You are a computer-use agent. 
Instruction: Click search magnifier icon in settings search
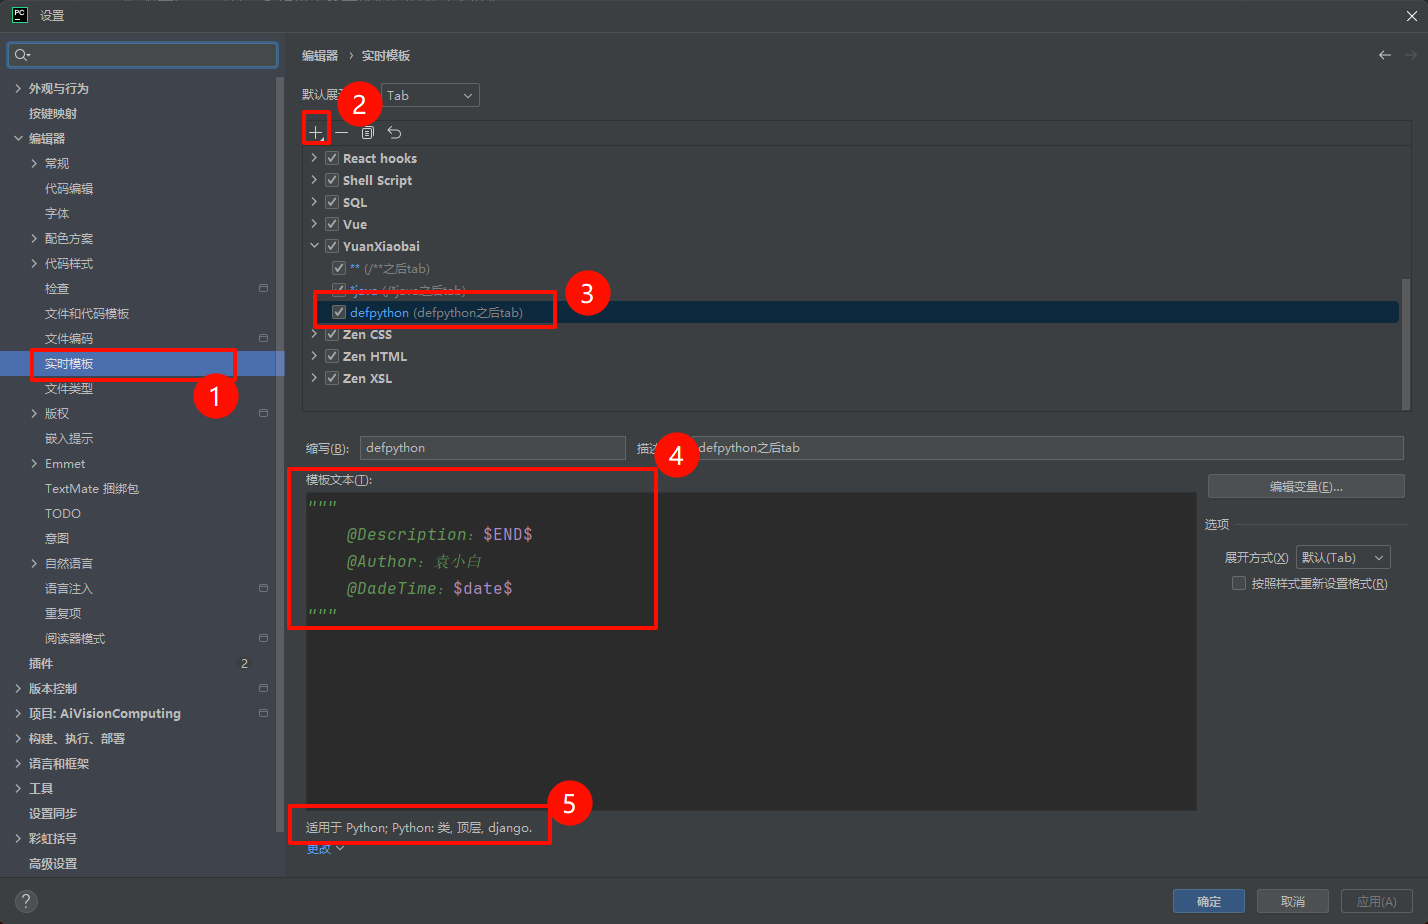click(x=22, y=55)
